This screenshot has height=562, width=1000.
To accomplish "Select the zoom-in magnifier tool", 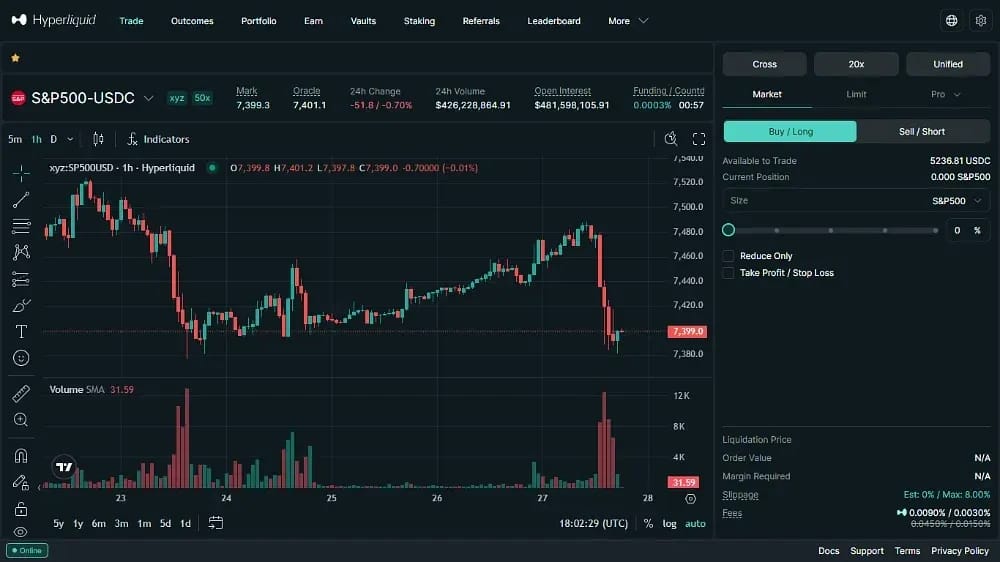I will [21, 420].
